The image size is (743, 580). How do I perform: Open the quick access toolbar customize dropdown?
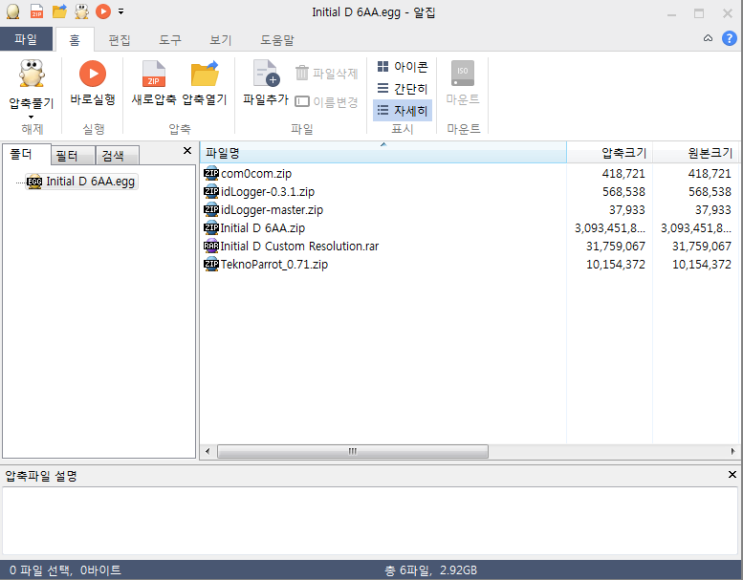(121, 12)
